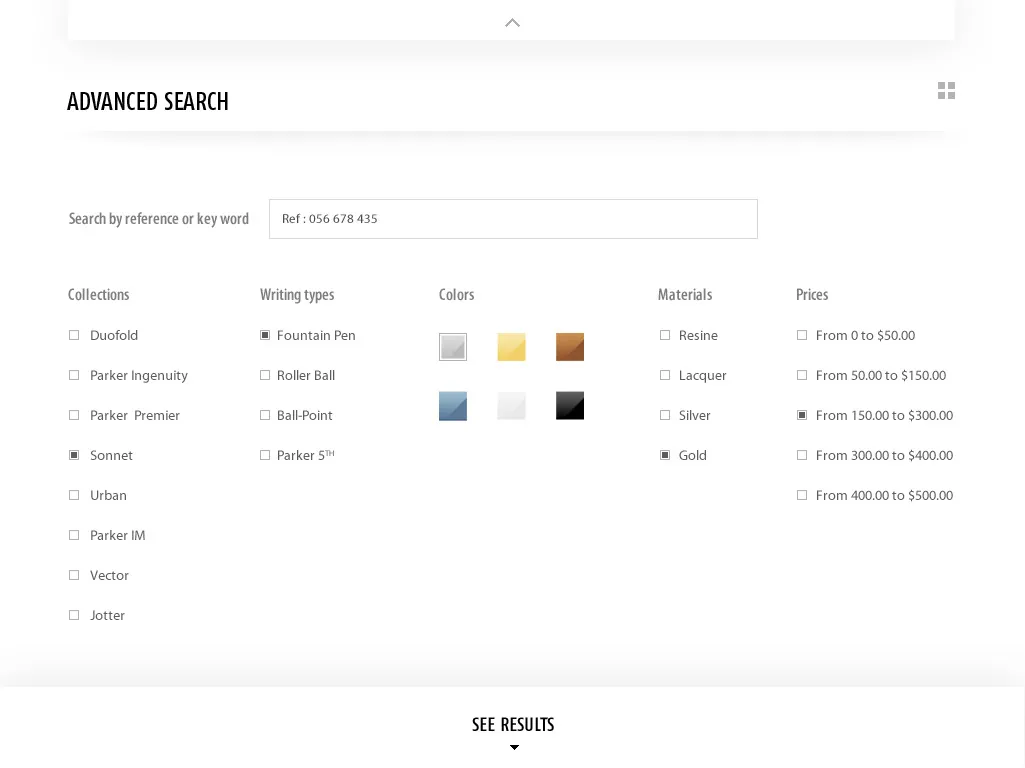Screen dimensions: 1025x768
Task: Click the Materials column heading
Action: (685, 295)
